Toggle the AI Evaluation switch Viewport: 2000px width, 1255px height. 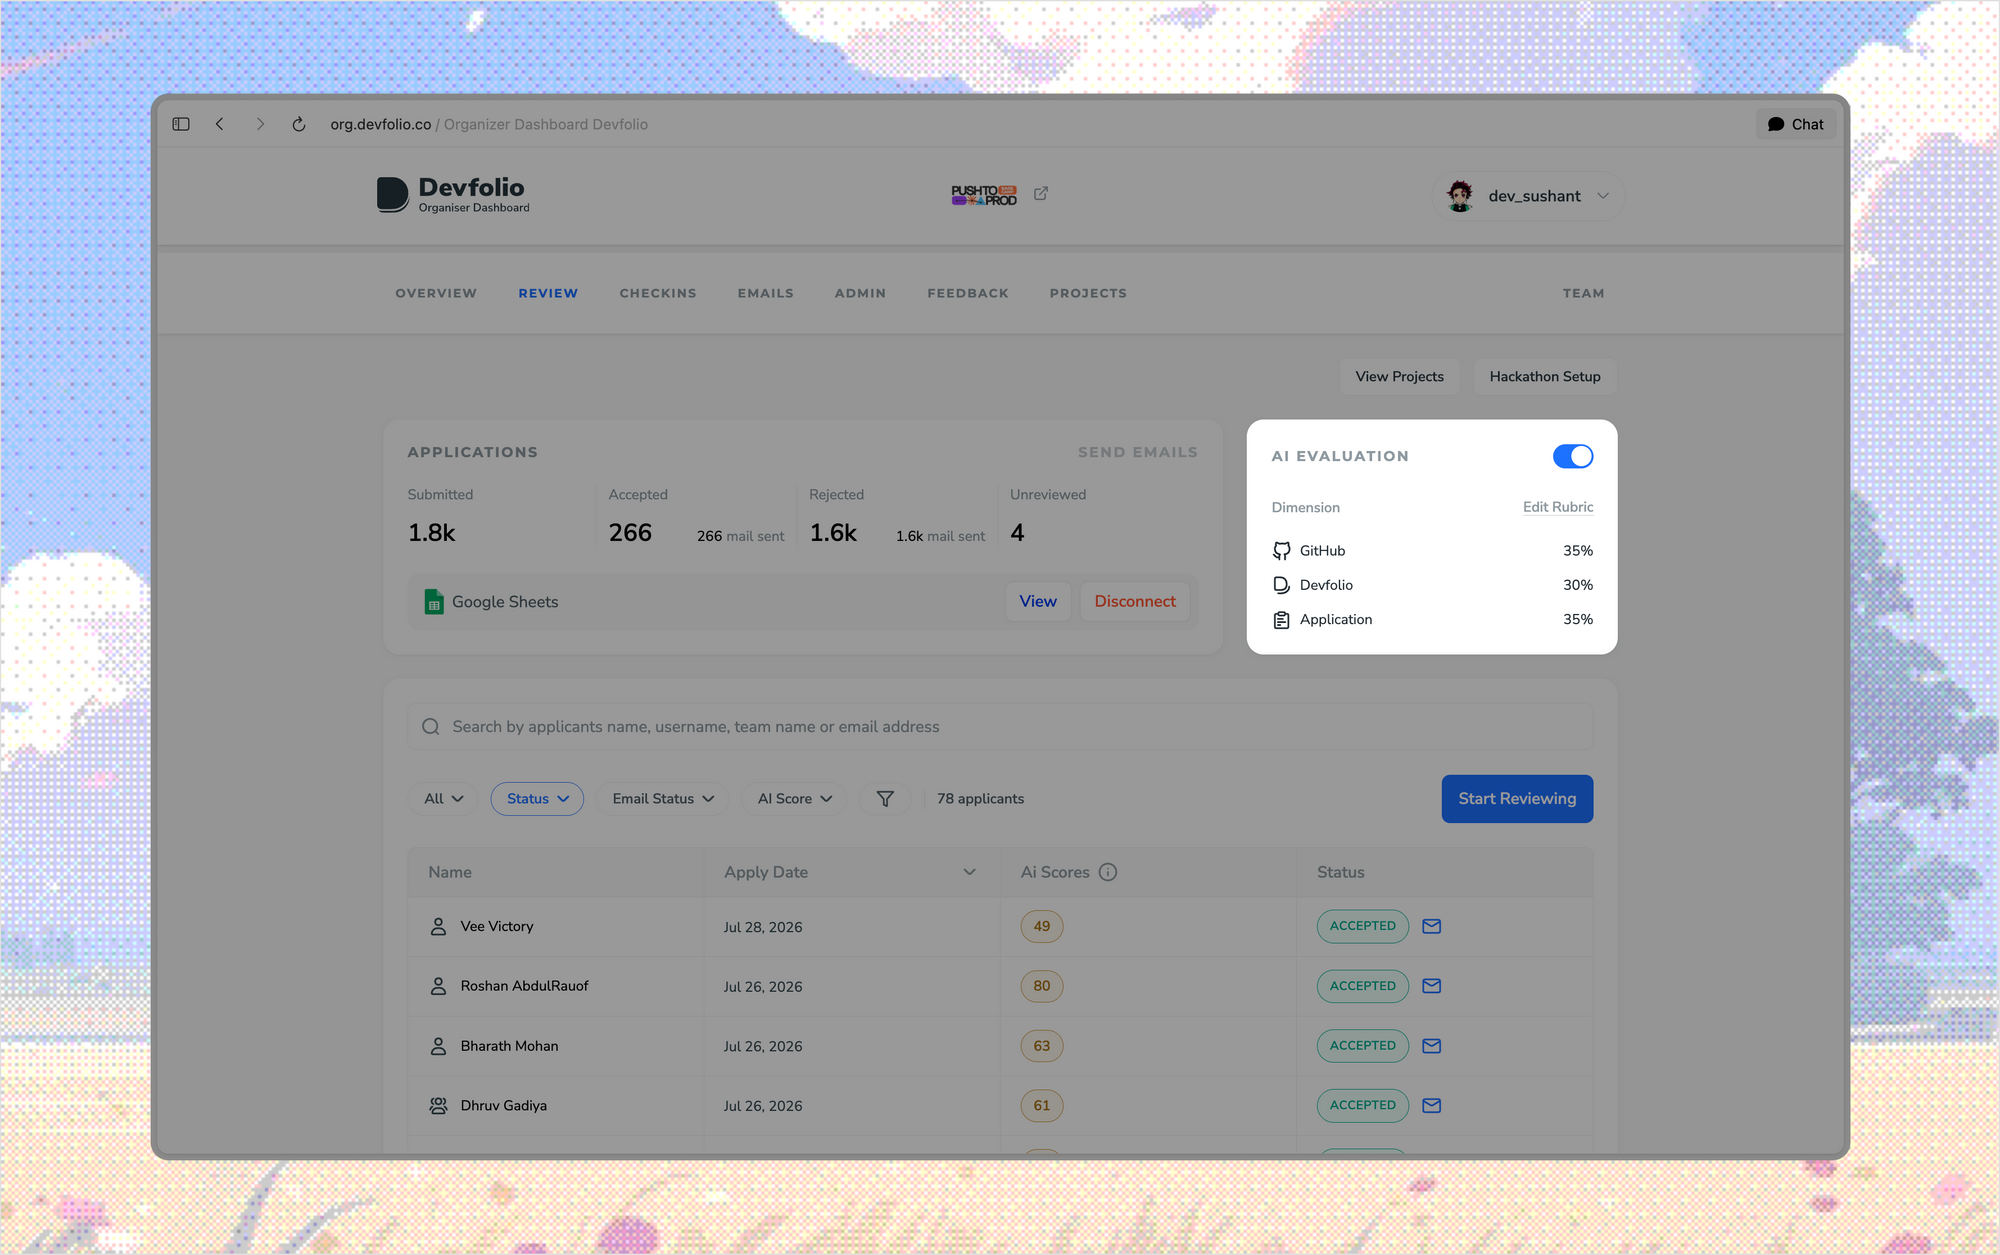point(1573,456)
